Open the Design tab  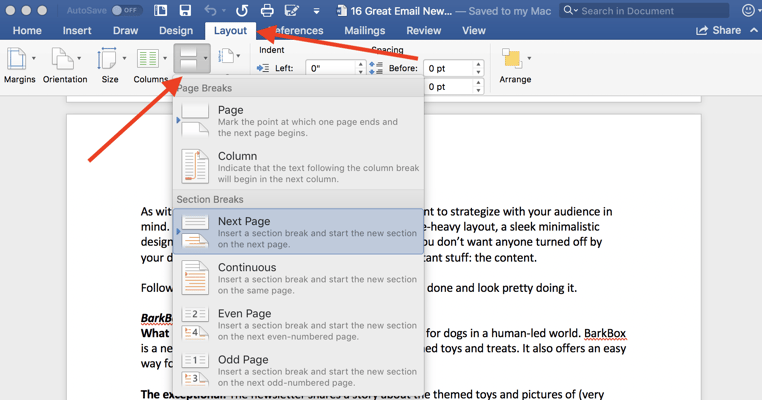coord(176,31)
